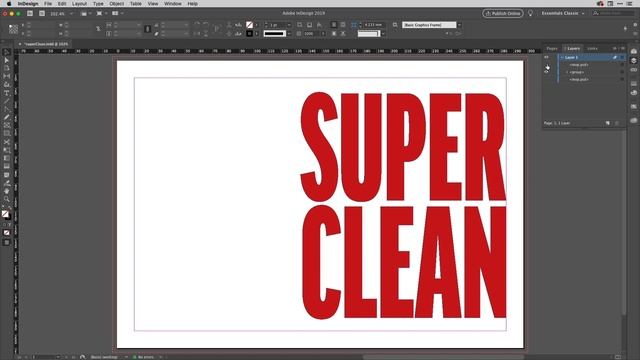Create new layer in Layers panel
This screenshot has width=640, height=360.
tap(608, 123)
